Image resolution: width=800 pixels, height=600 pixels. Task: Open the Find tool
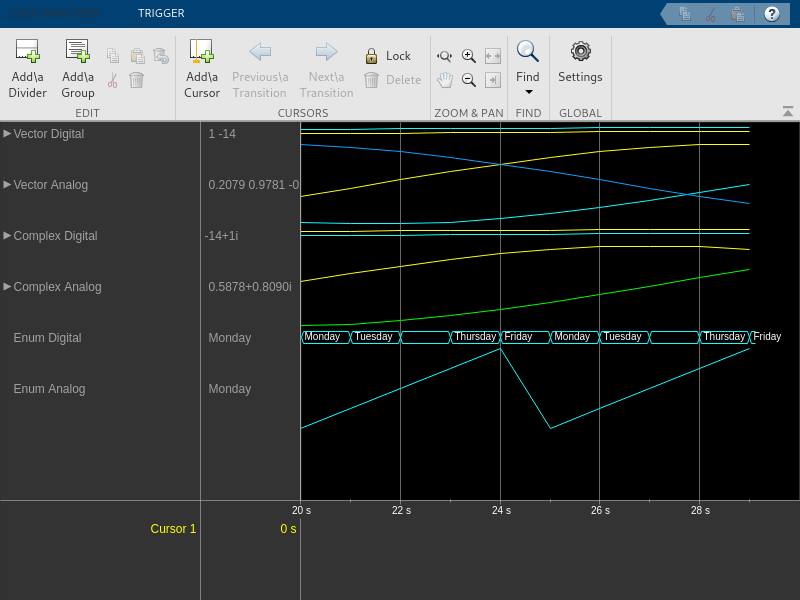[528, 61]
